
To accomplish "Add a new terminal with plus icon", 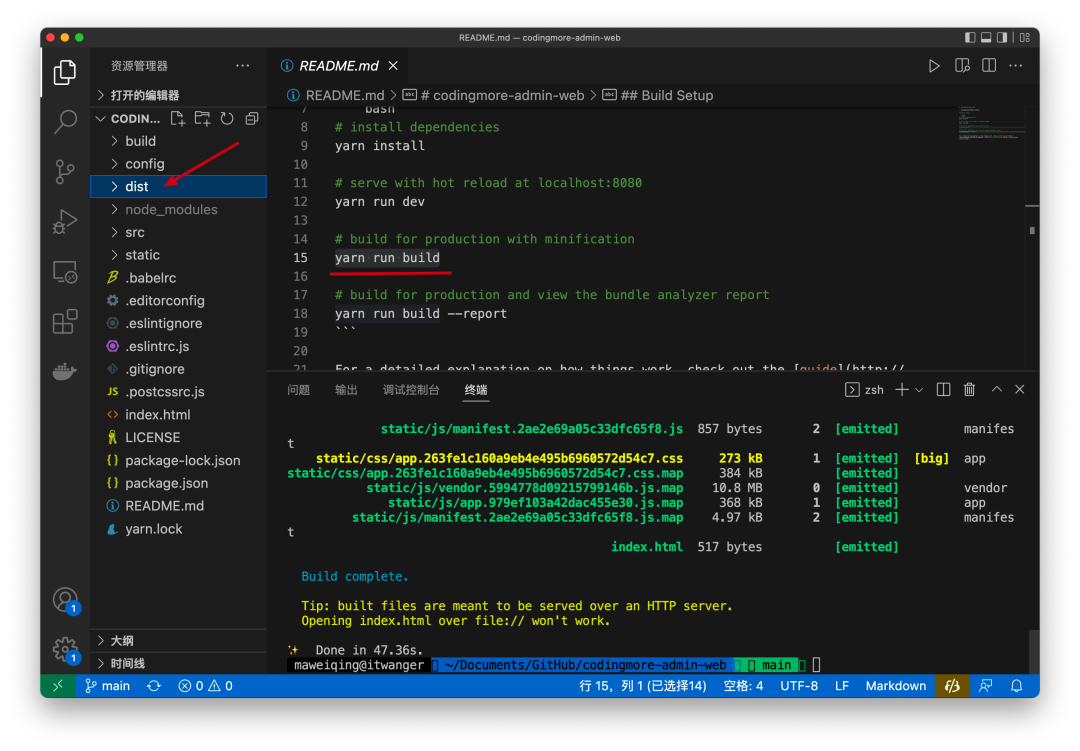I will [902, 390].
